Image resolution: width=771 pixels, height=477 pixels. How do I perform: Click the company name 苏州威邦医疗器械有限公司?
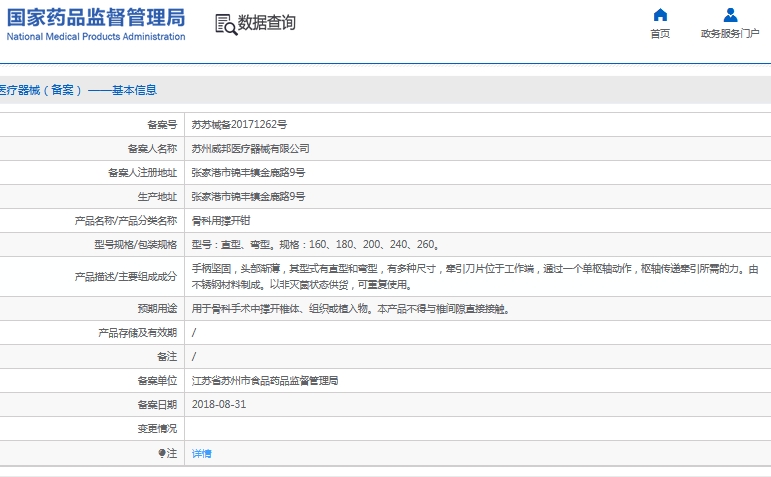click(x=250, y=149)
